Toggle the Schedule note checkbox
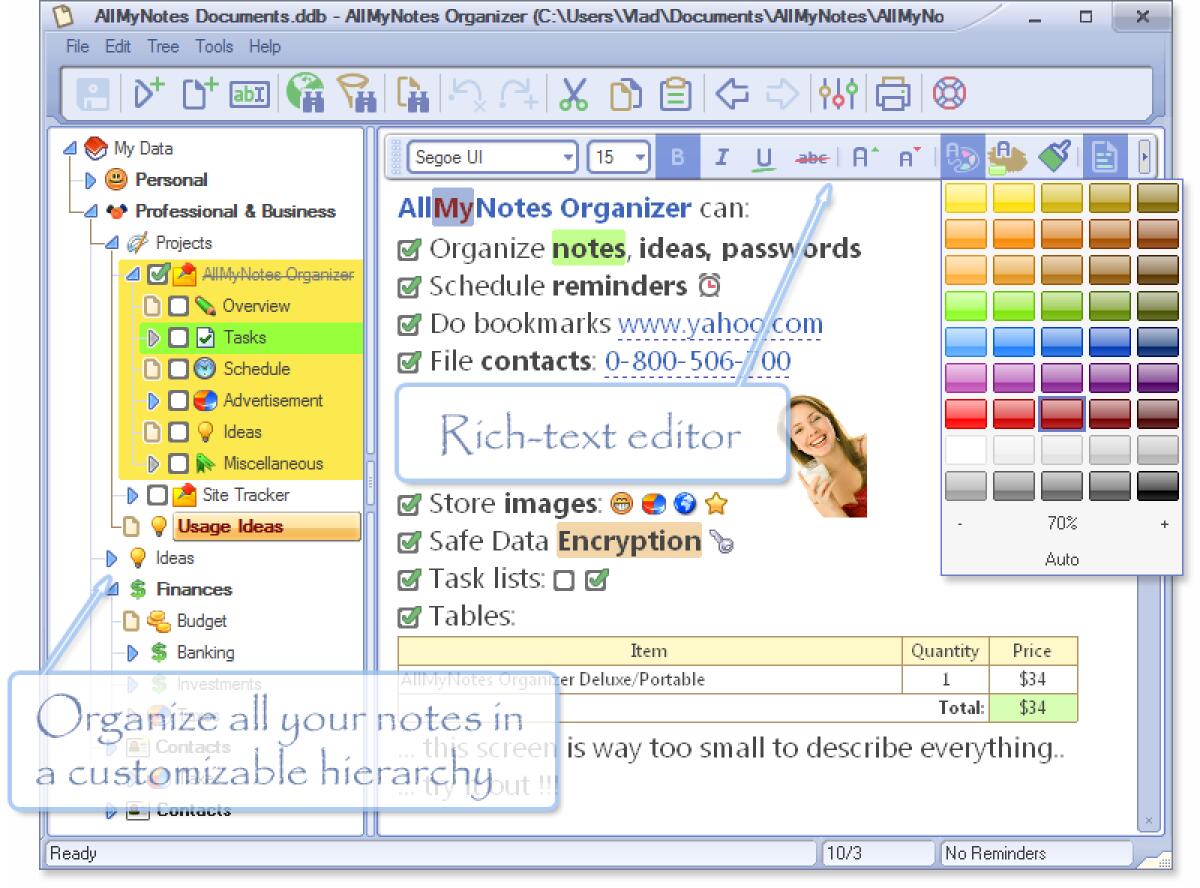1200x888 pixels. click(178, 369)
